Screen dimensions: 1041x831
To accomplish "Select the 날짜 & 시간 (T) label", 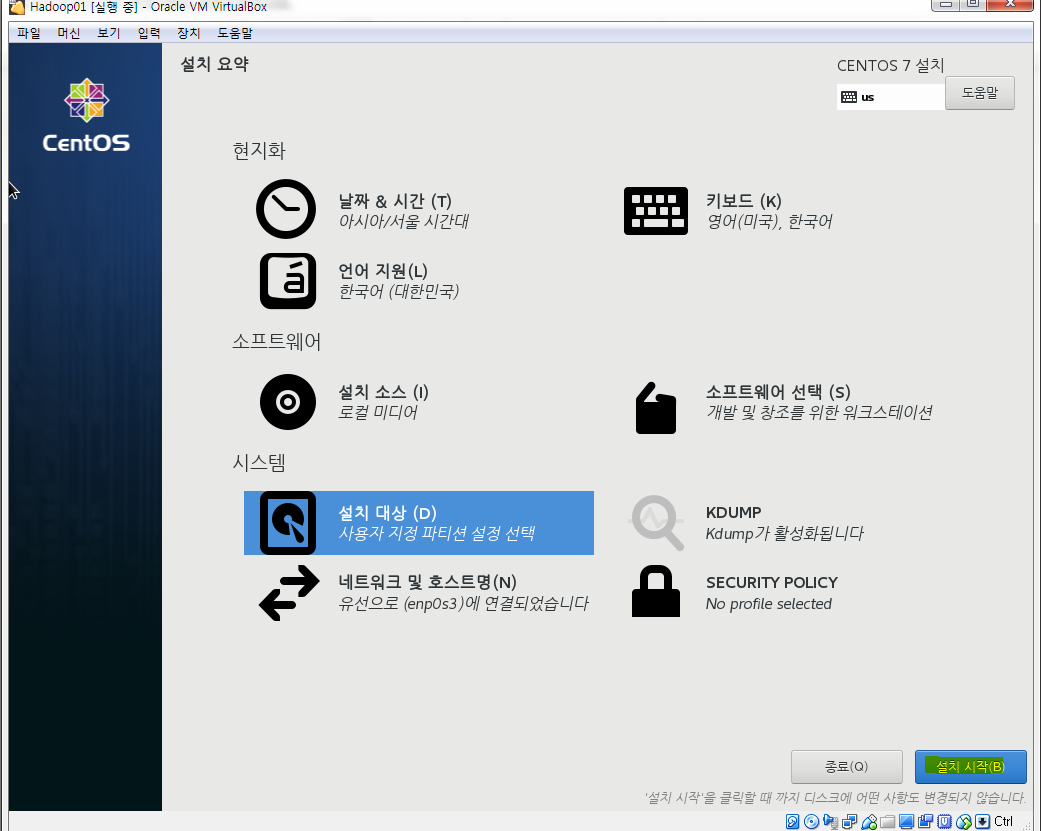I will 395,201.
